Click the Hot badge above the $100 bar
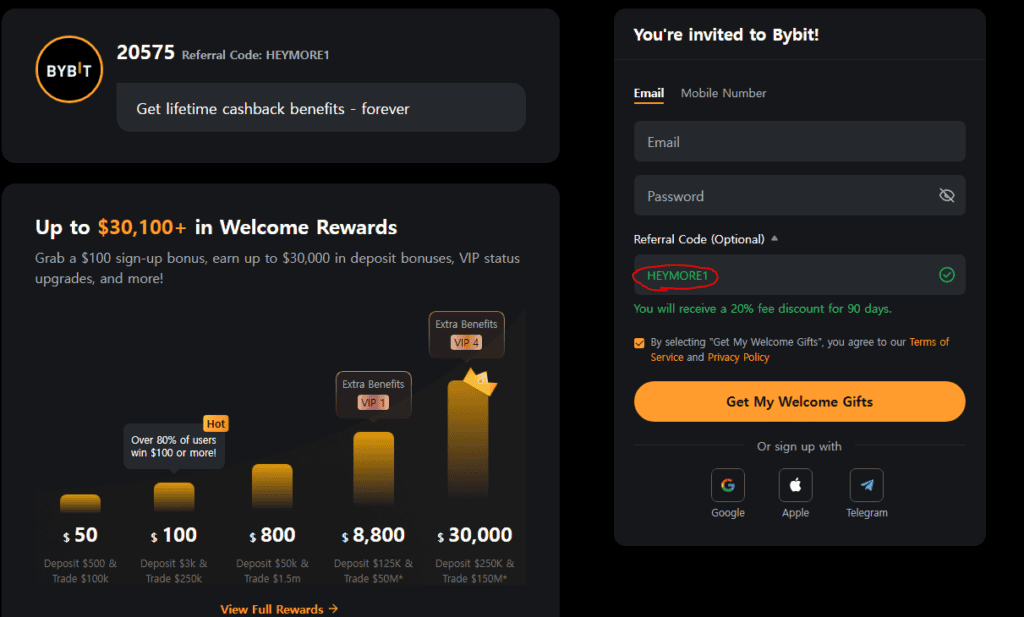The image size is (1024, 617). (x=215, y=423)
